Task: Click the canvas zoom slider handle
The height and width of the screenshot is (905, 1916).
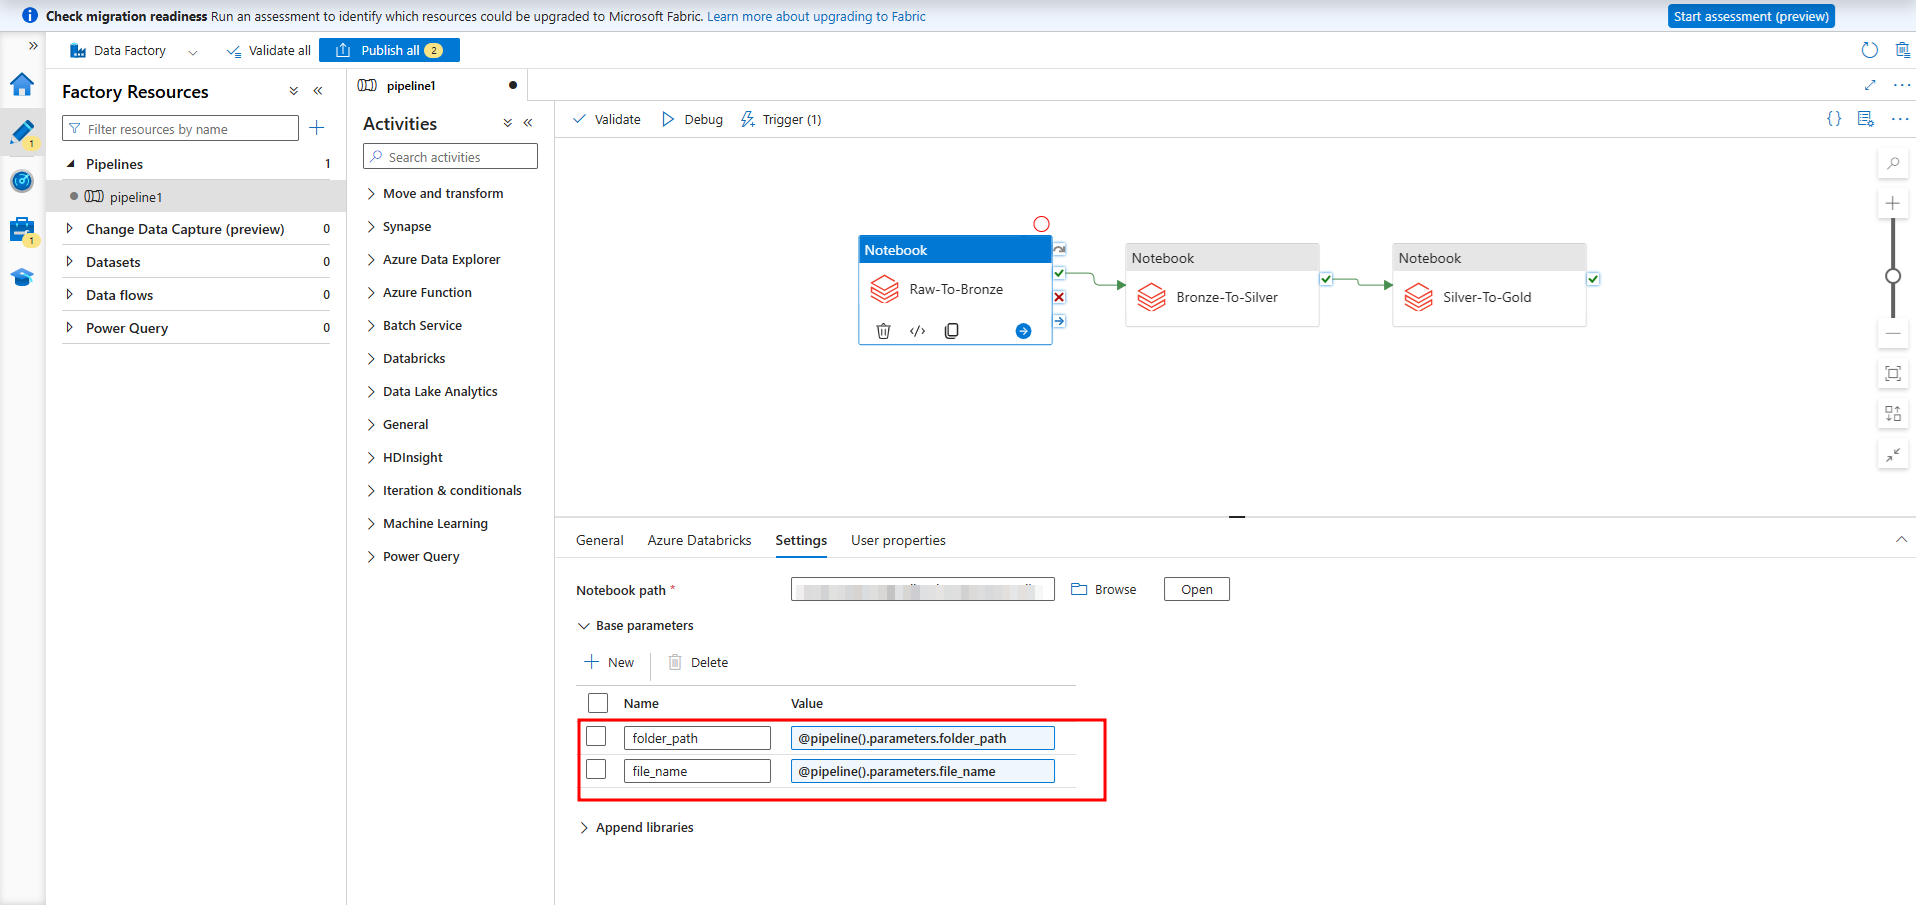Action: pos(1892,276)
